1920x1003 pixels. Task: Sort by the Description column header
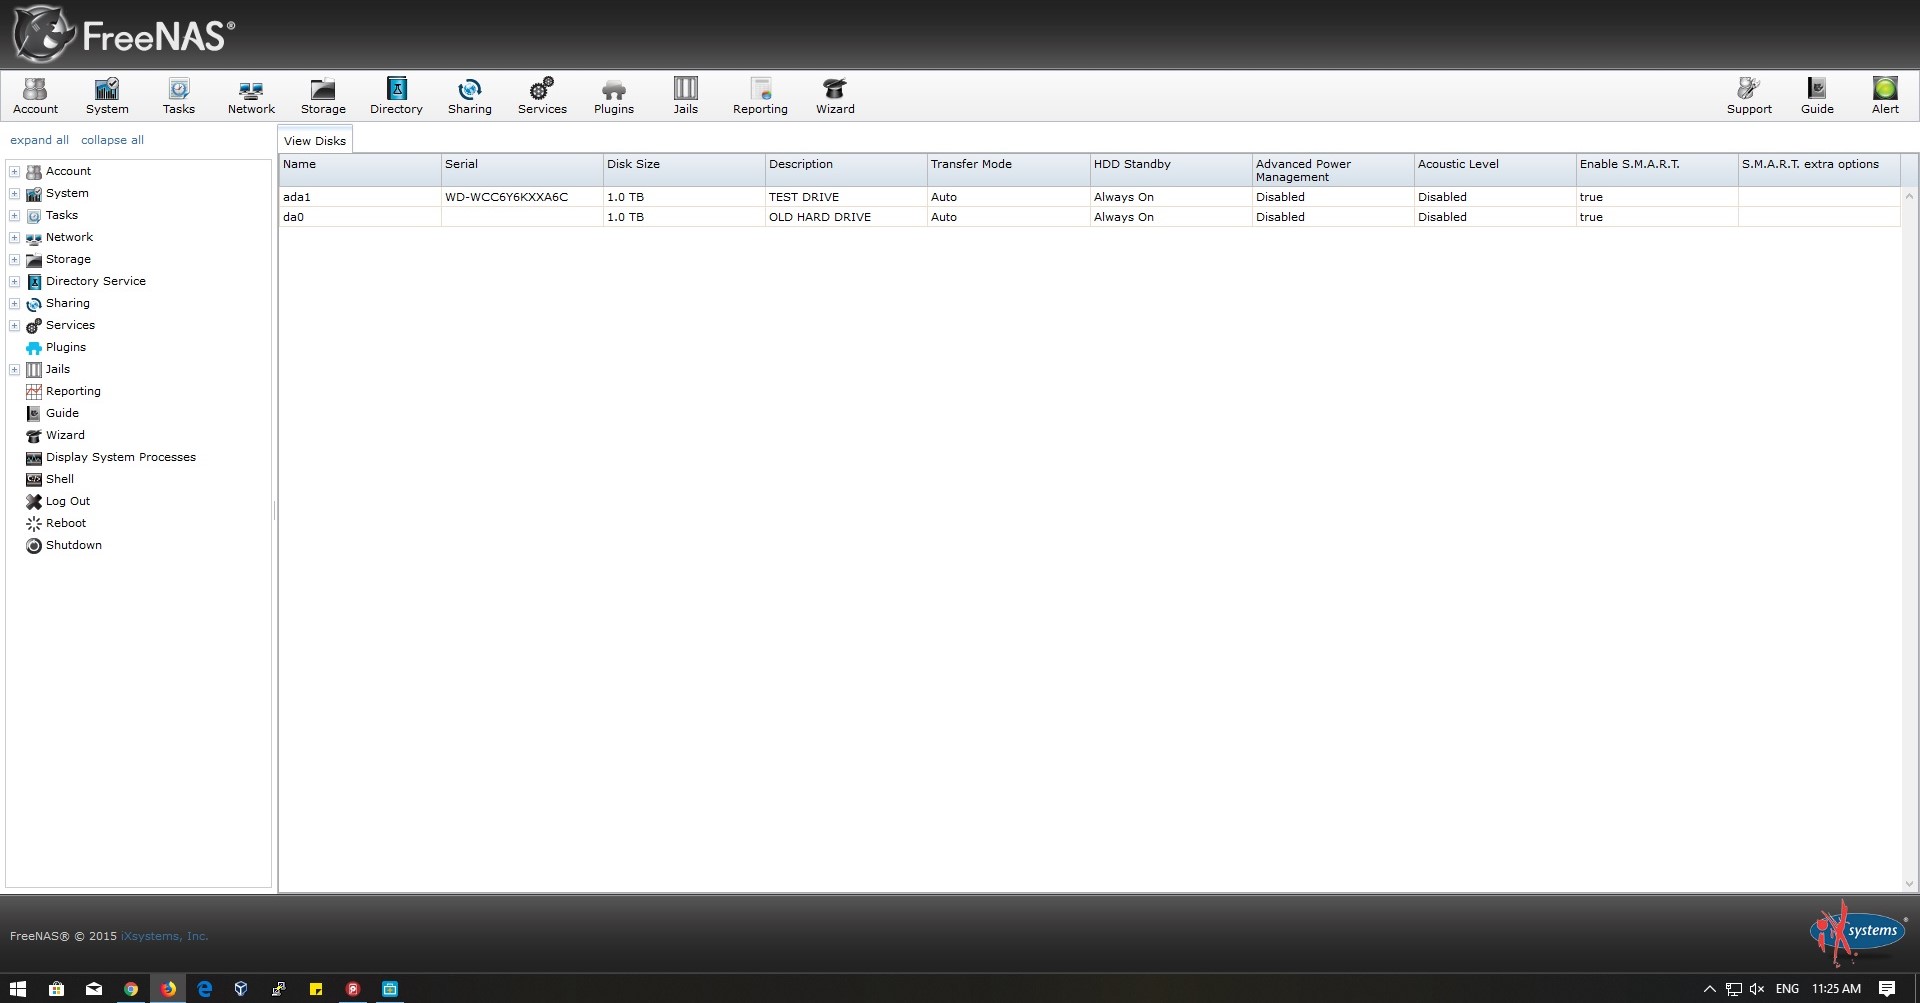(x=845, y=170)
